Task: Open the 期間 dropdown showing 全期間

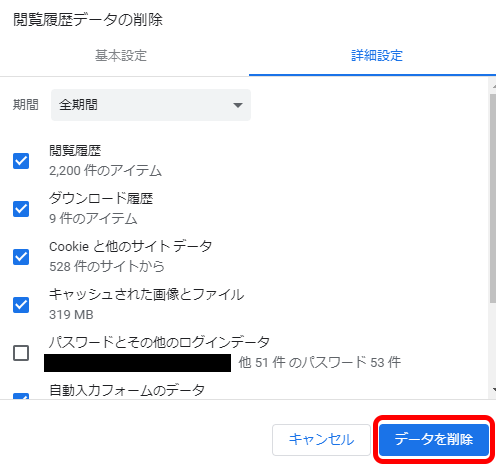Action: click(151, 105)
